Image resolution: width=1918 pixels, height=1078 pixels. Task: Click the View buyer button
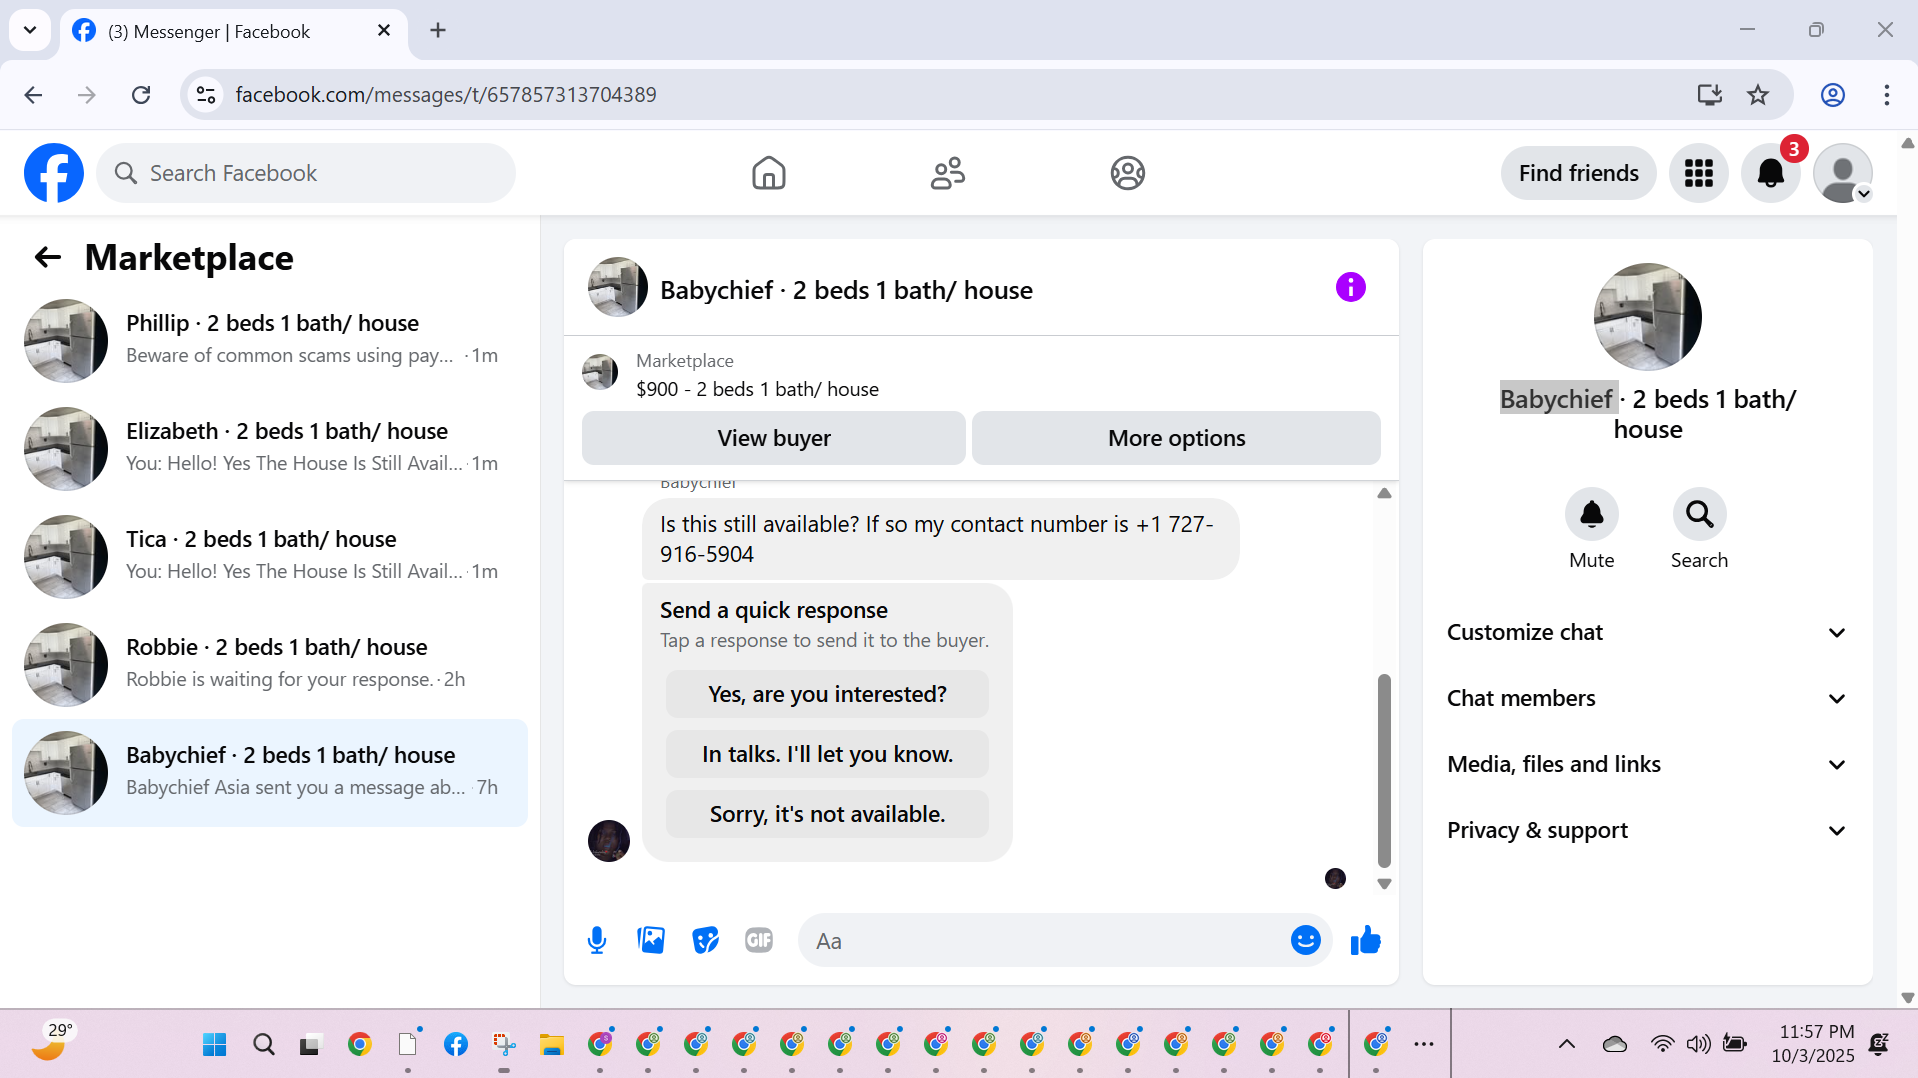coord(774,438)
